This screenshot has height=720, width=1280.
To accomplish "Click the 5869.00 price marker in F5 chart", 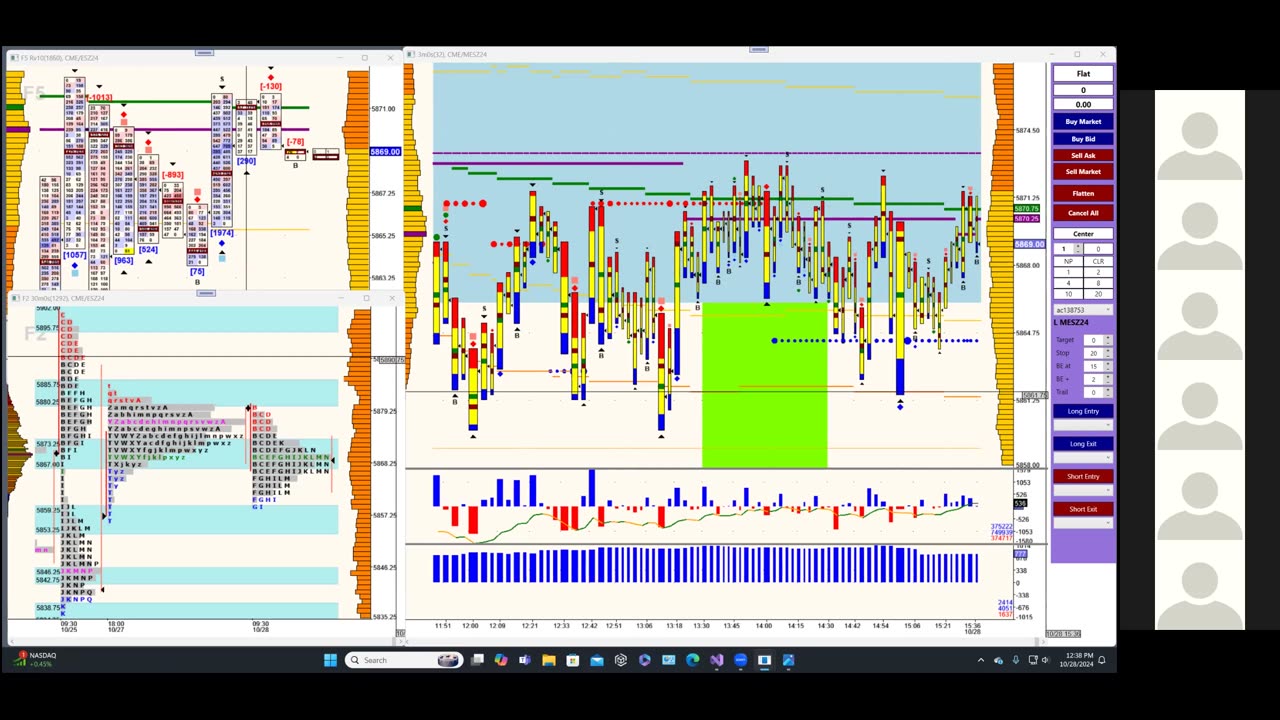I will coord(385,152).
